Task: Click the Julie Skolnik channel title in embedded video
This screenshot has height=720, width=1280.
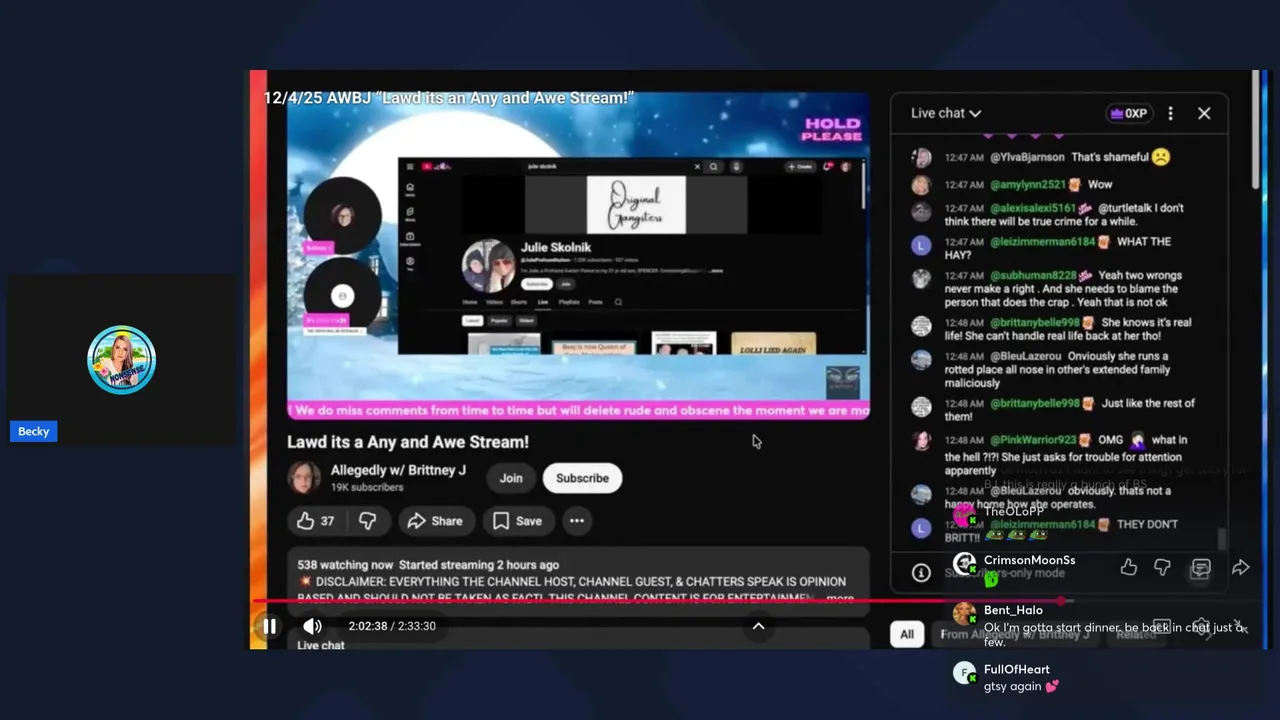Action: click(x=556, y=247)
